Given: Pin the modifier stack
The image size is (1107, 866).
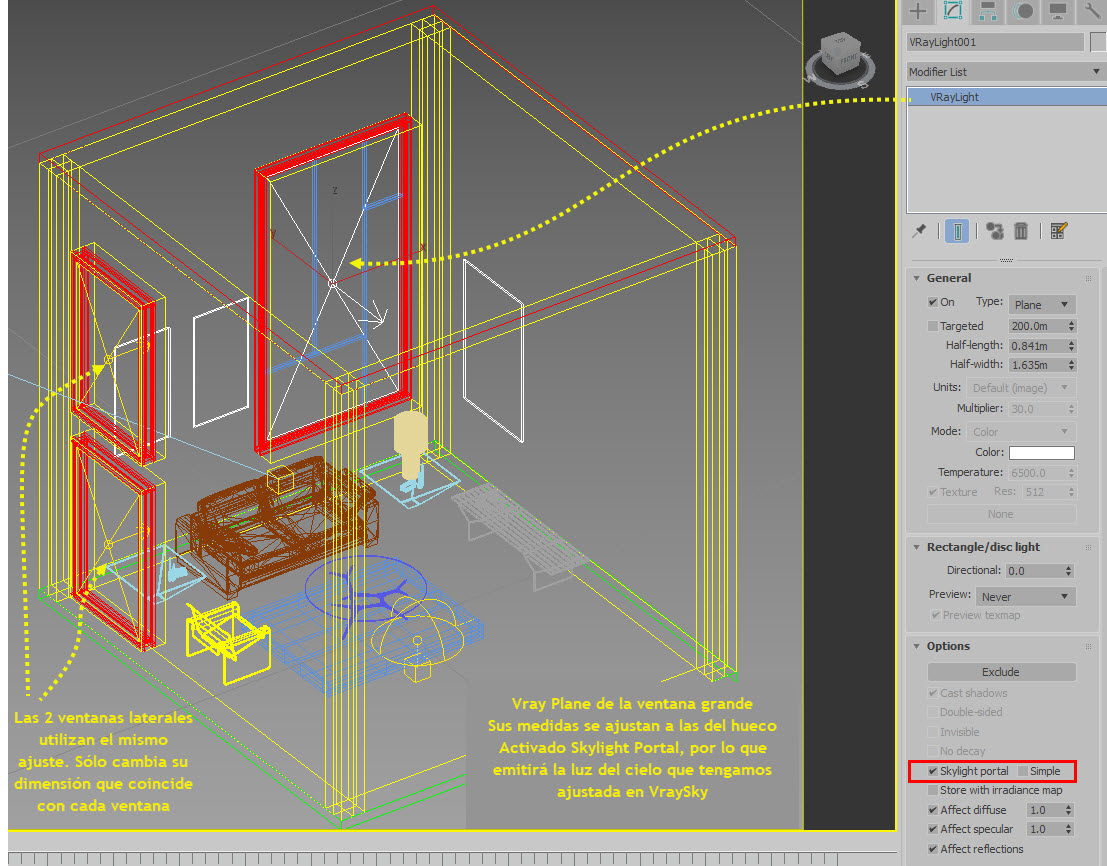Looking at the screenshot, I should coord(918,231).
